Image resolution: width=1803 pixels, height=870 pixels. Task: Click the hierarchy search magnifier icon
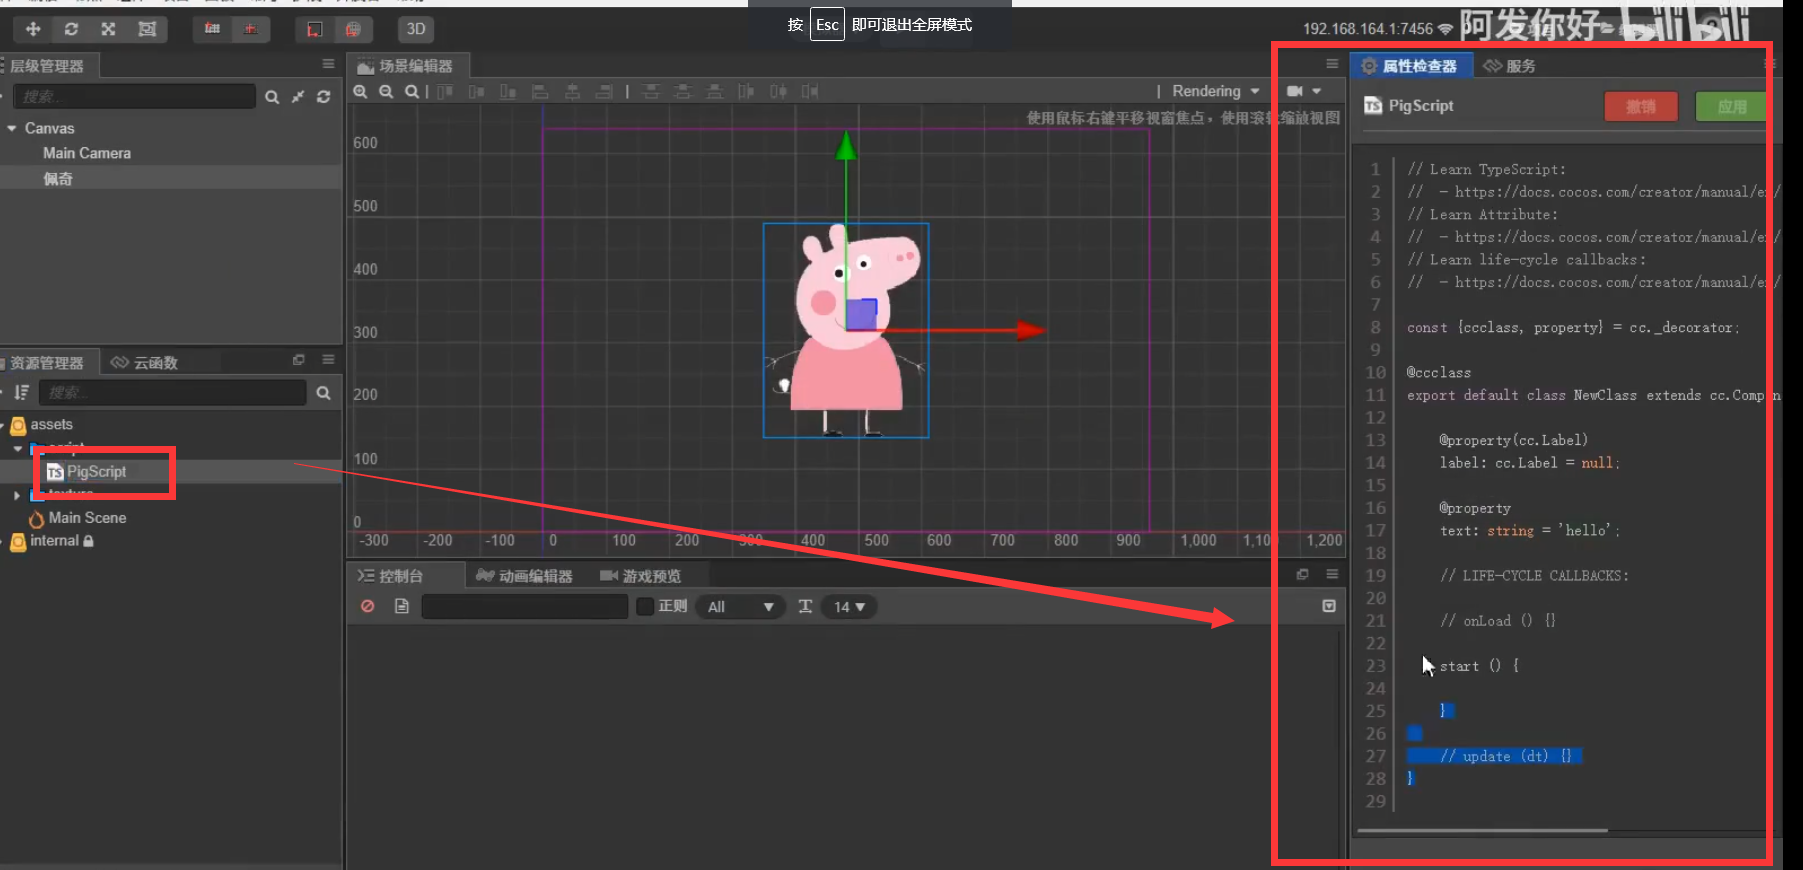[x=272, y=97]
